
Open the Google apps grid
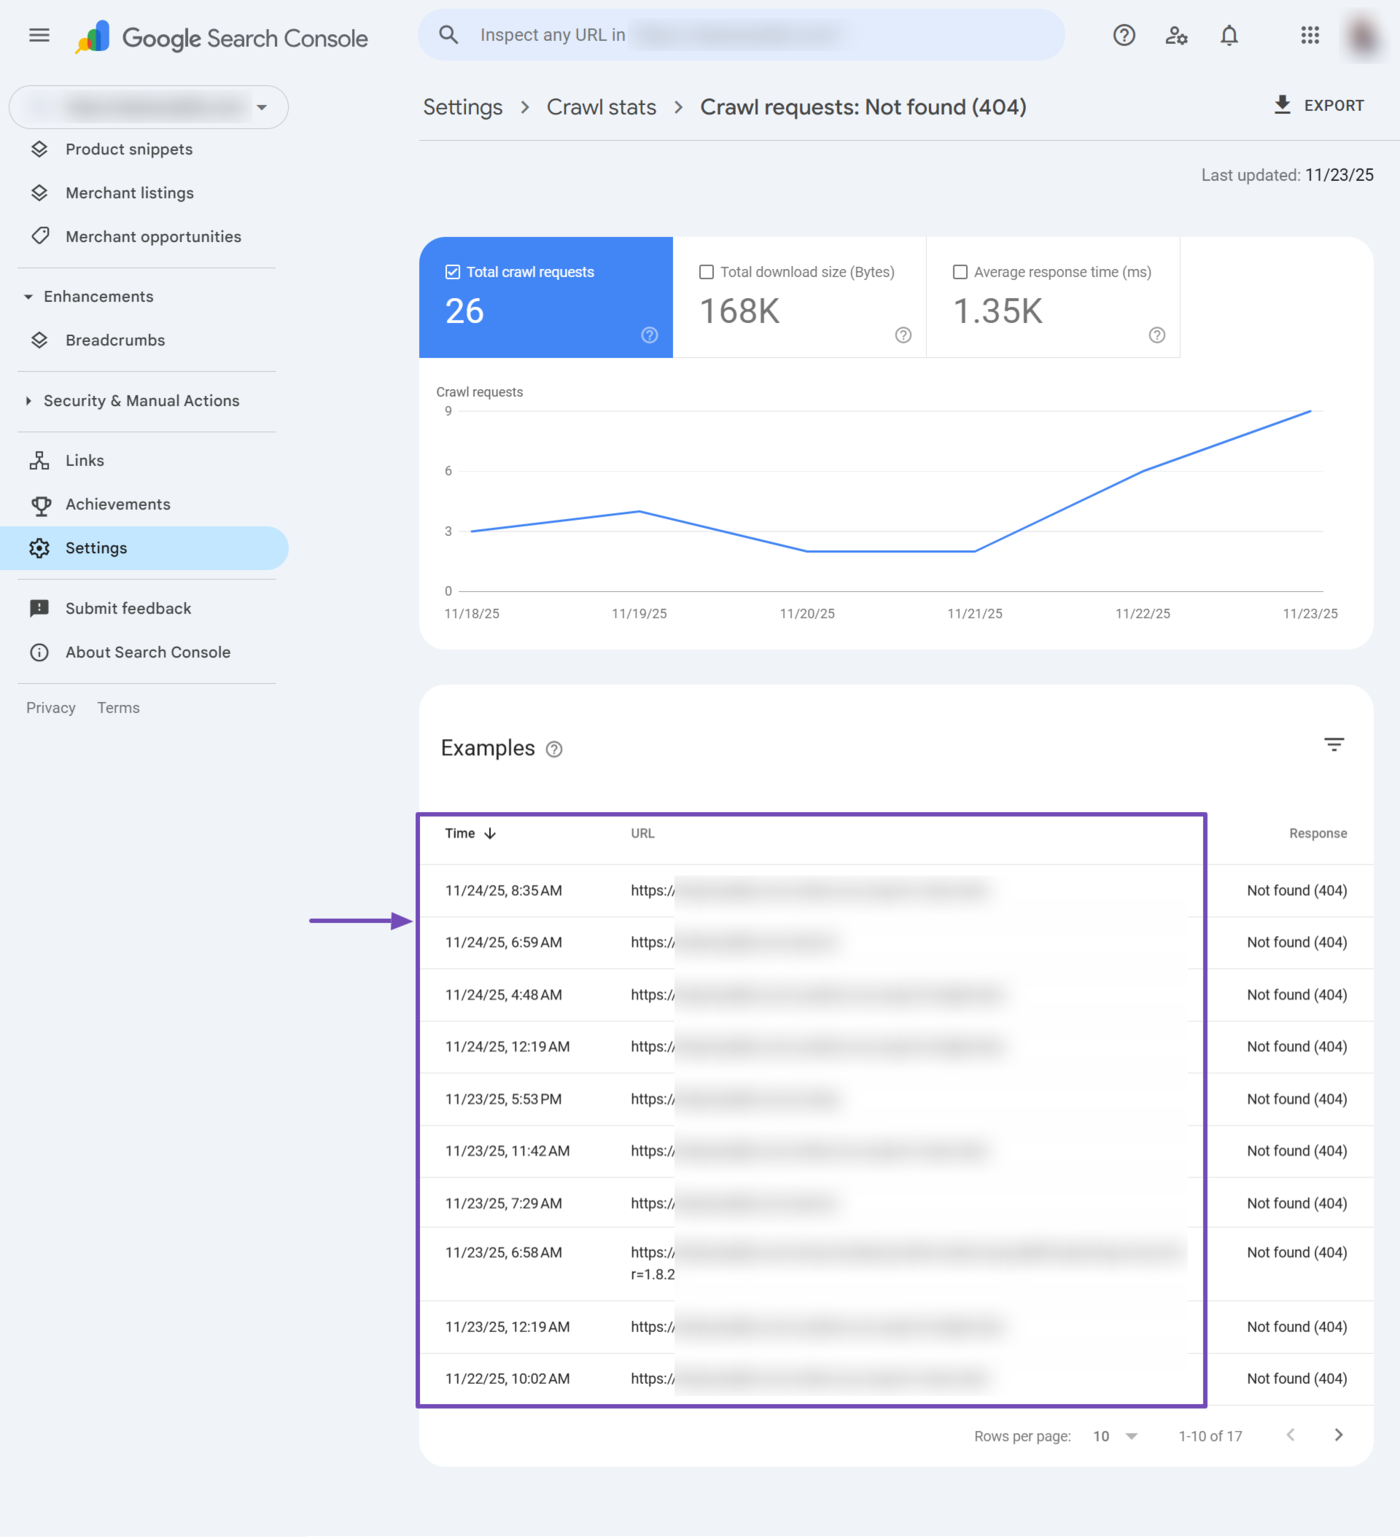click(x=1309, y=34)
